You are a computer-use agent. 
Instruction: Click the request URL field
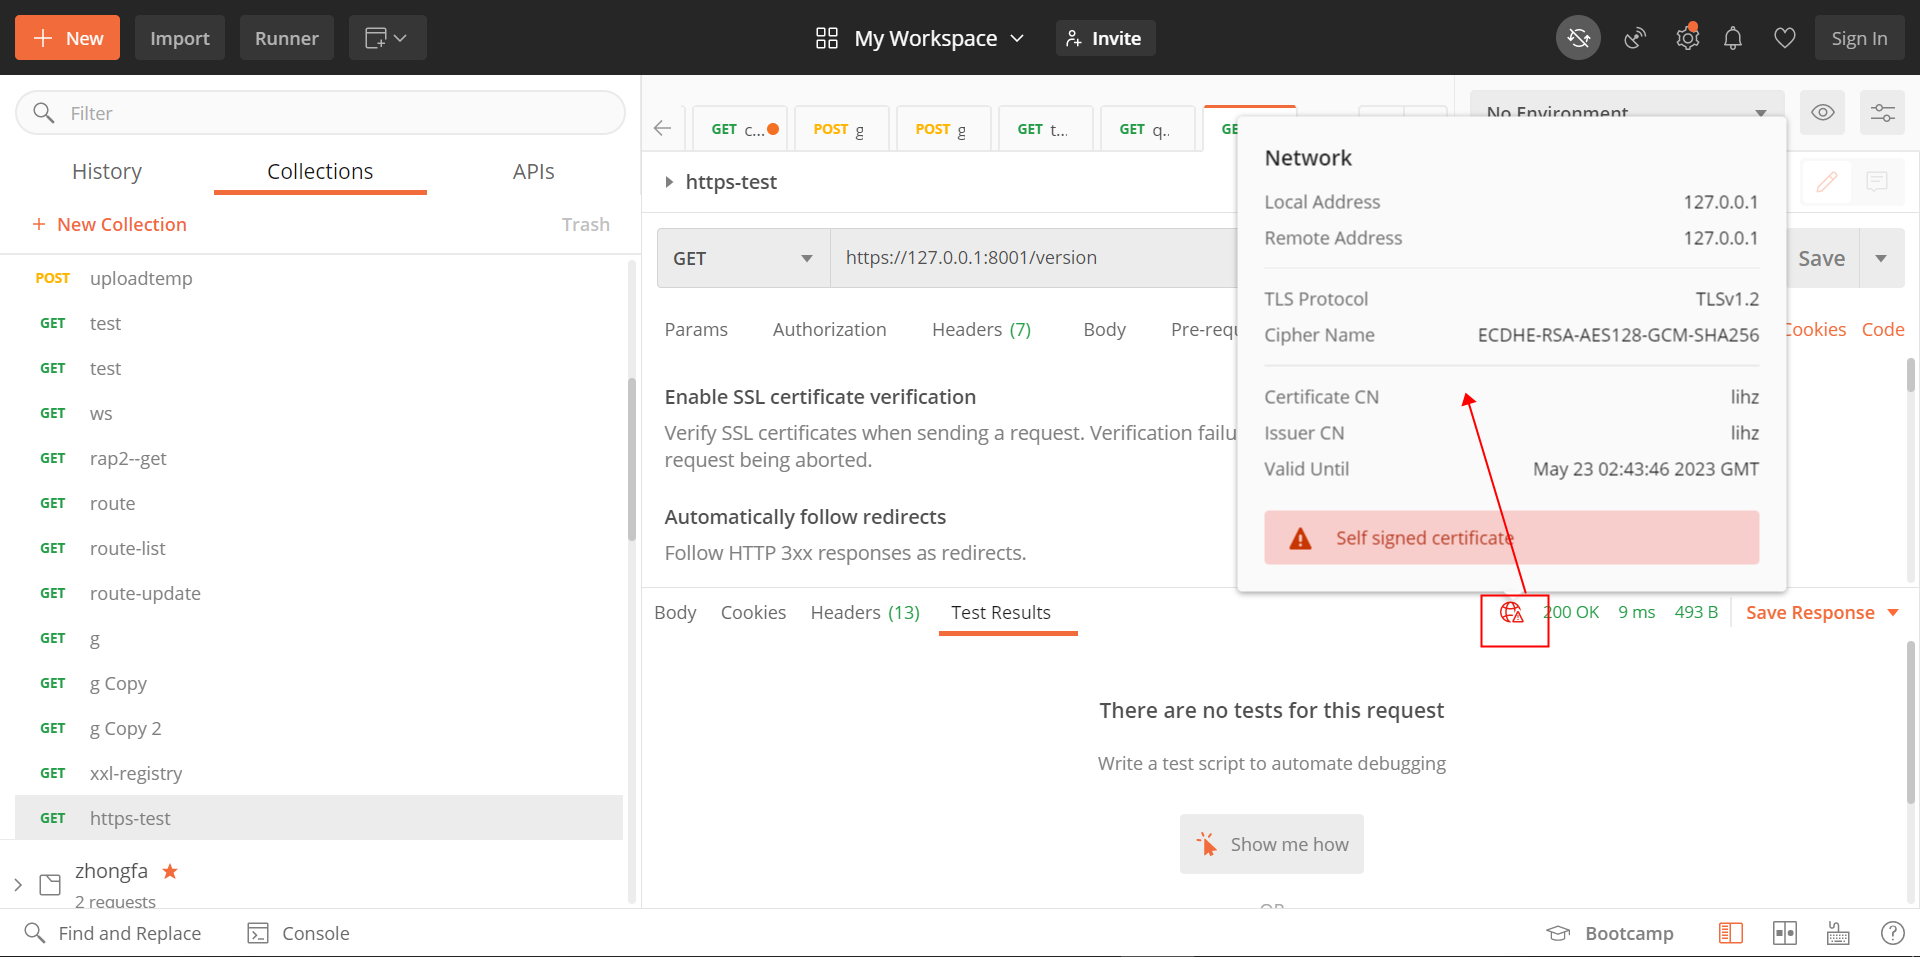(1035, 258)
